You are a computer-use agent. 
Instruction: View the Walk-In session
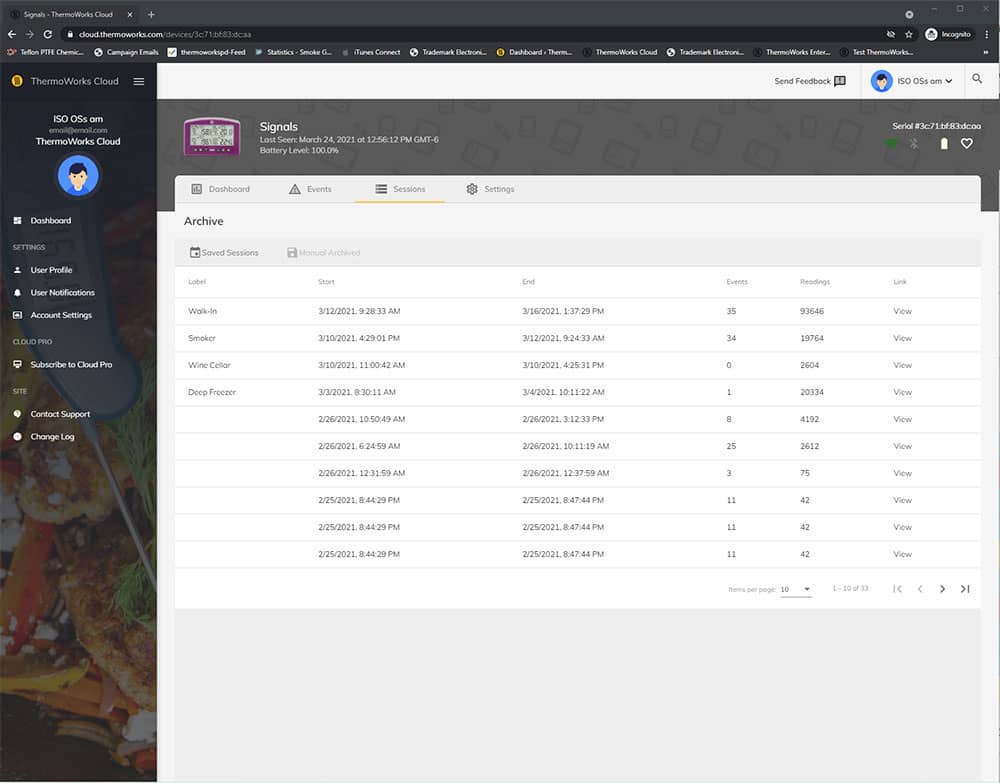(x=902, y=311)
